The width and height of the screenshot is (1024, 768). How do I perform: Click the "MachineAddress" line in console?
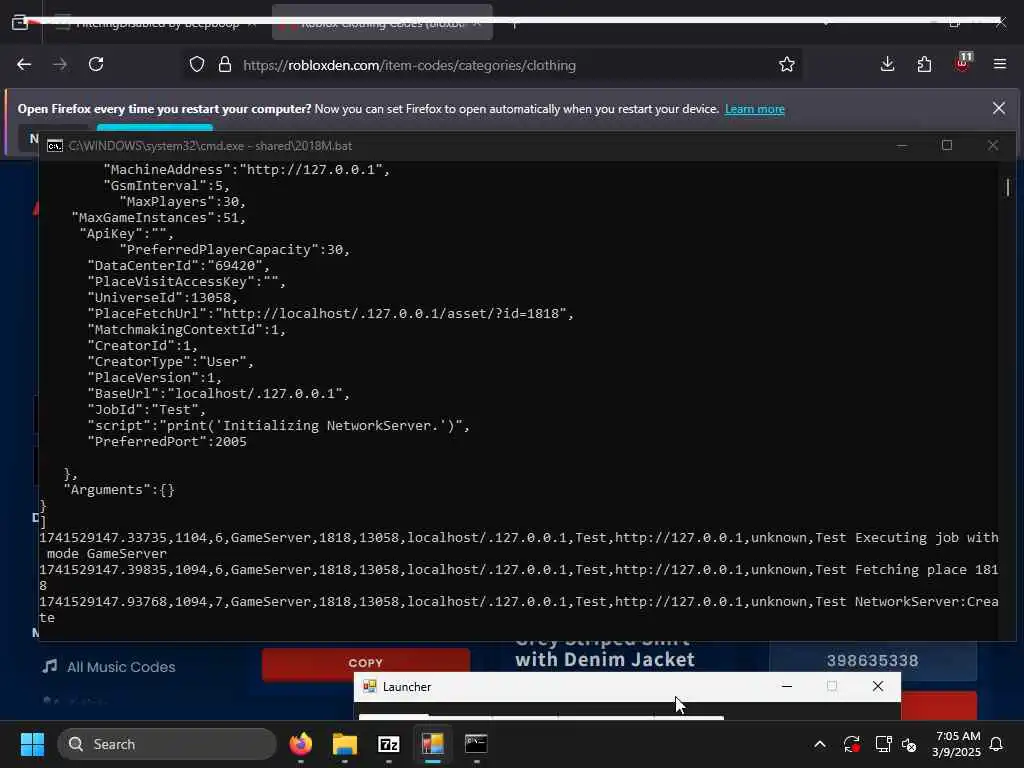(x=247, y=169)
